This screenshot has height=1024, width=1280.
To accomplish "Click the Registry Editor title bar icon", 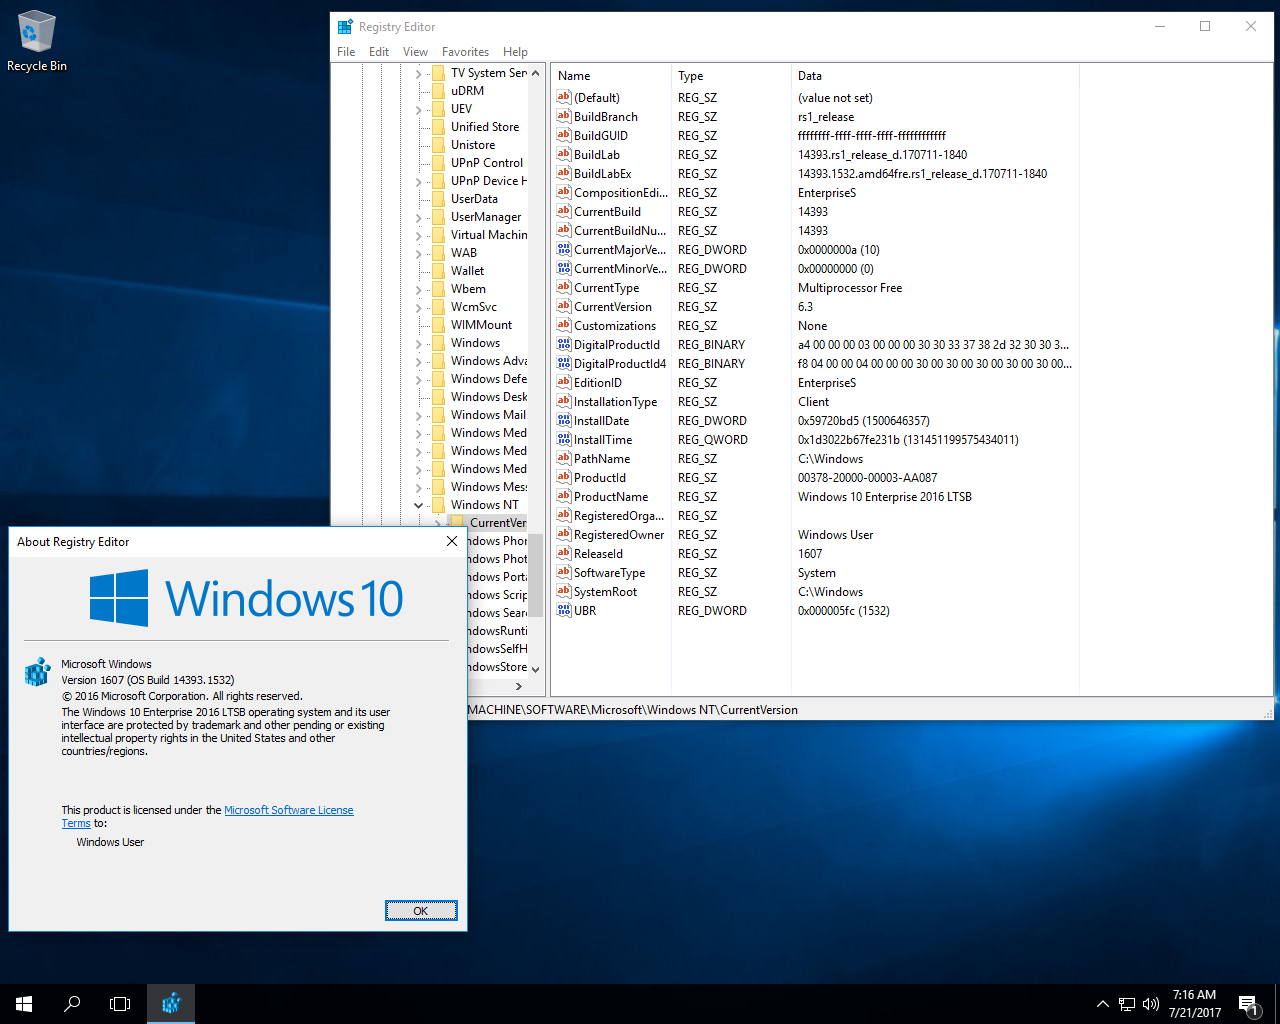I will 345,27.
